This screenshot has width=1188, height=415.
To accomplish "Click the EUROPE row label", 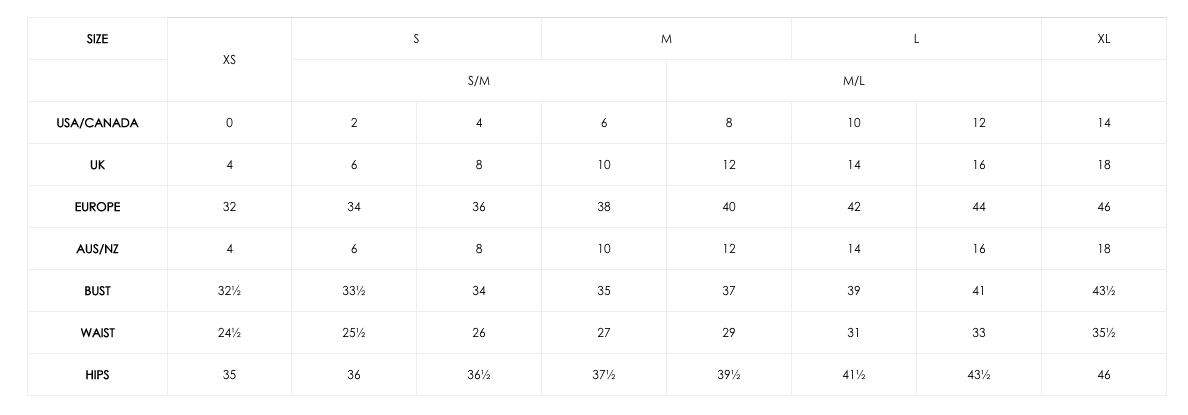I will coord(97,207).
